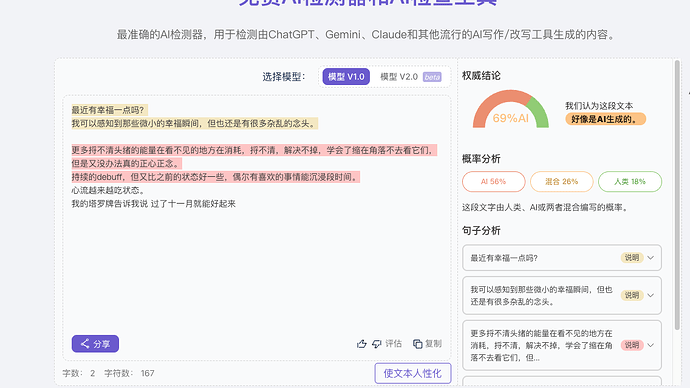
Task: Click the 69%AI gauge chart
Action: pos(510,109)
